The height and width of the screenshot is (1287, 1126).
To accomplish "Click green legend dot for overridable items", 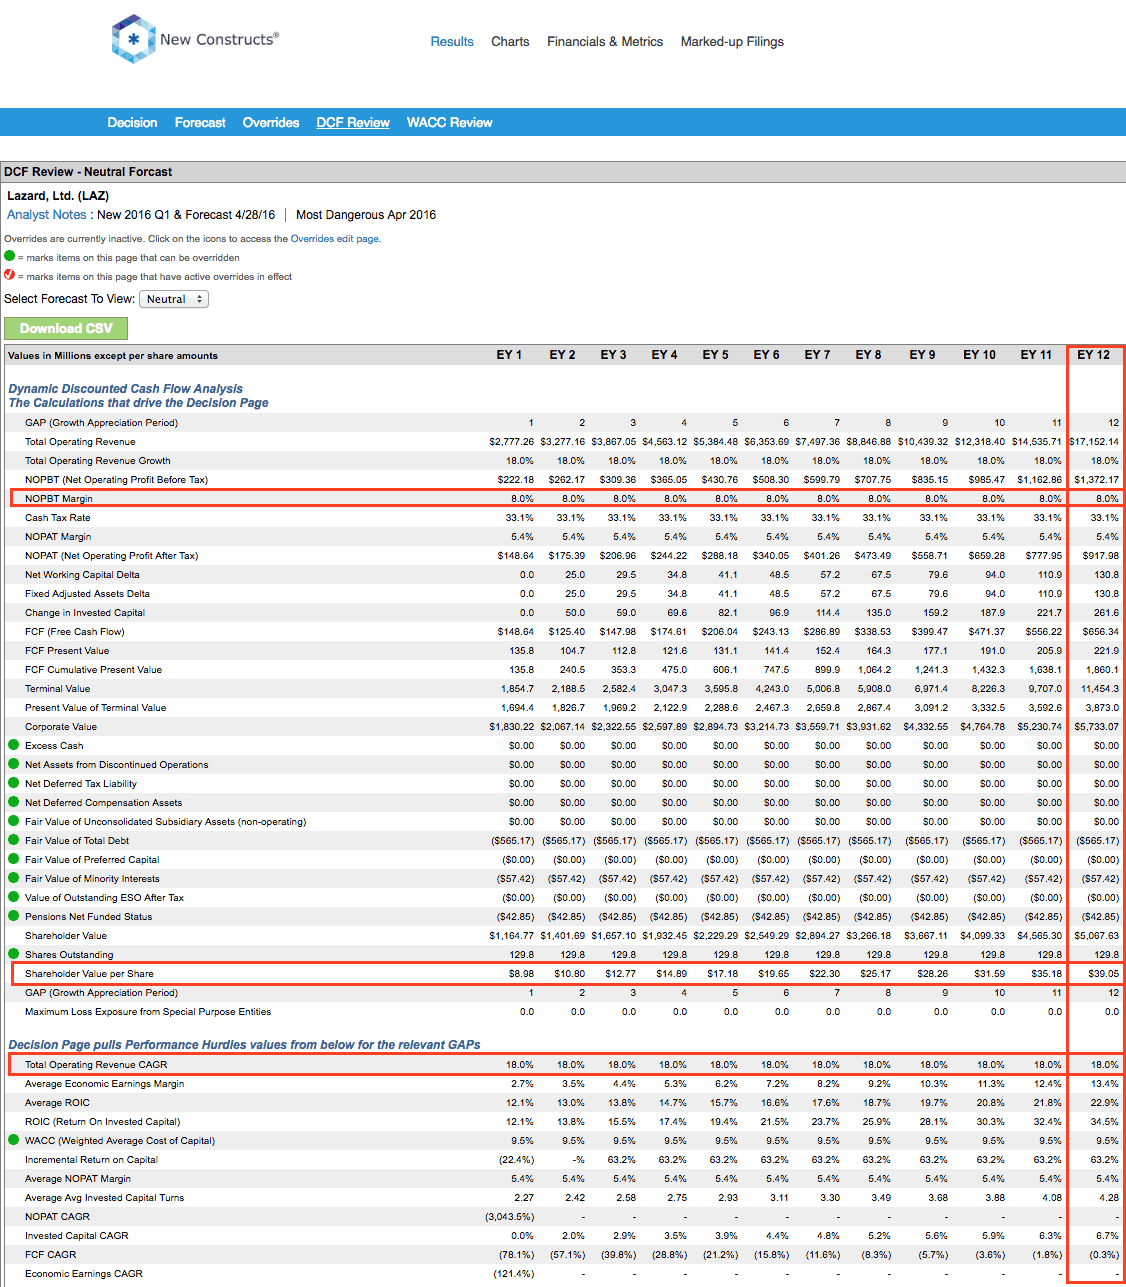I will (x=10, y=256).
